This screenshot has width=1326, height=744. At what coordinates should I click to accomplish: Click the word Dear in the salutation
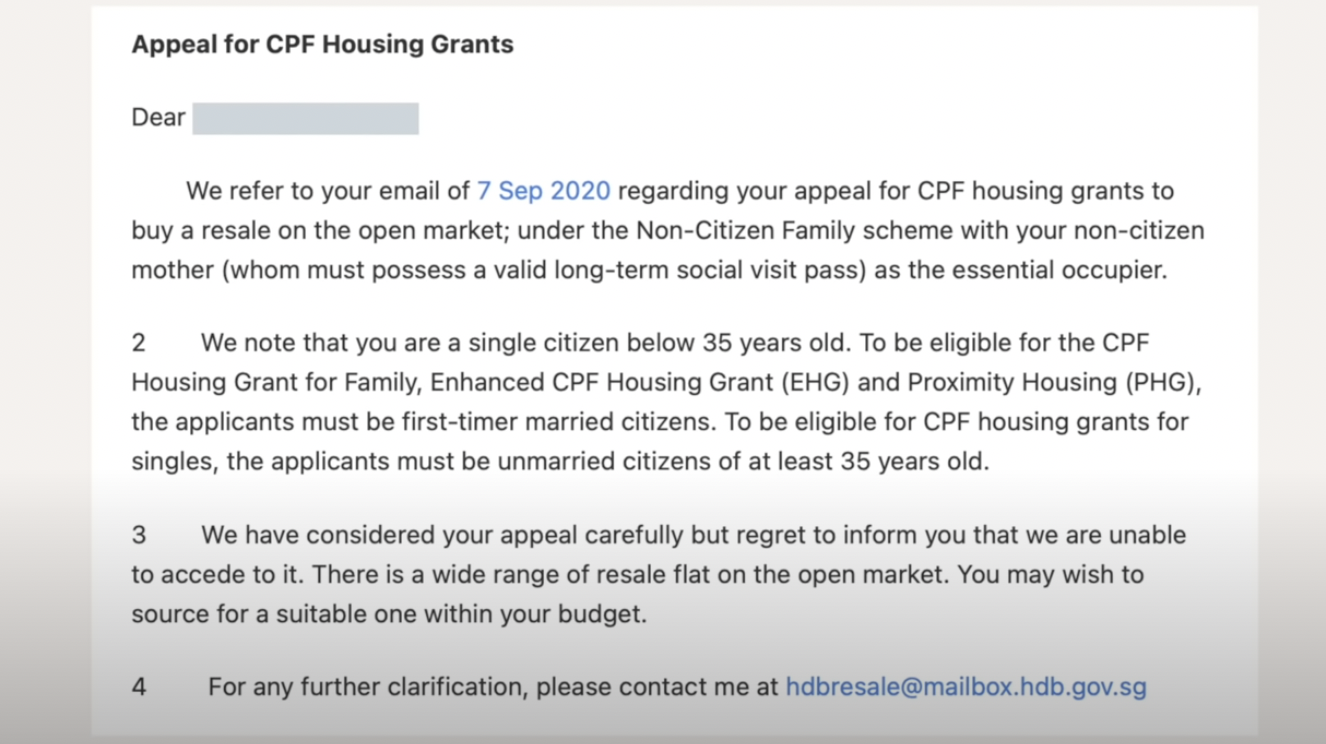click(158, 118)
